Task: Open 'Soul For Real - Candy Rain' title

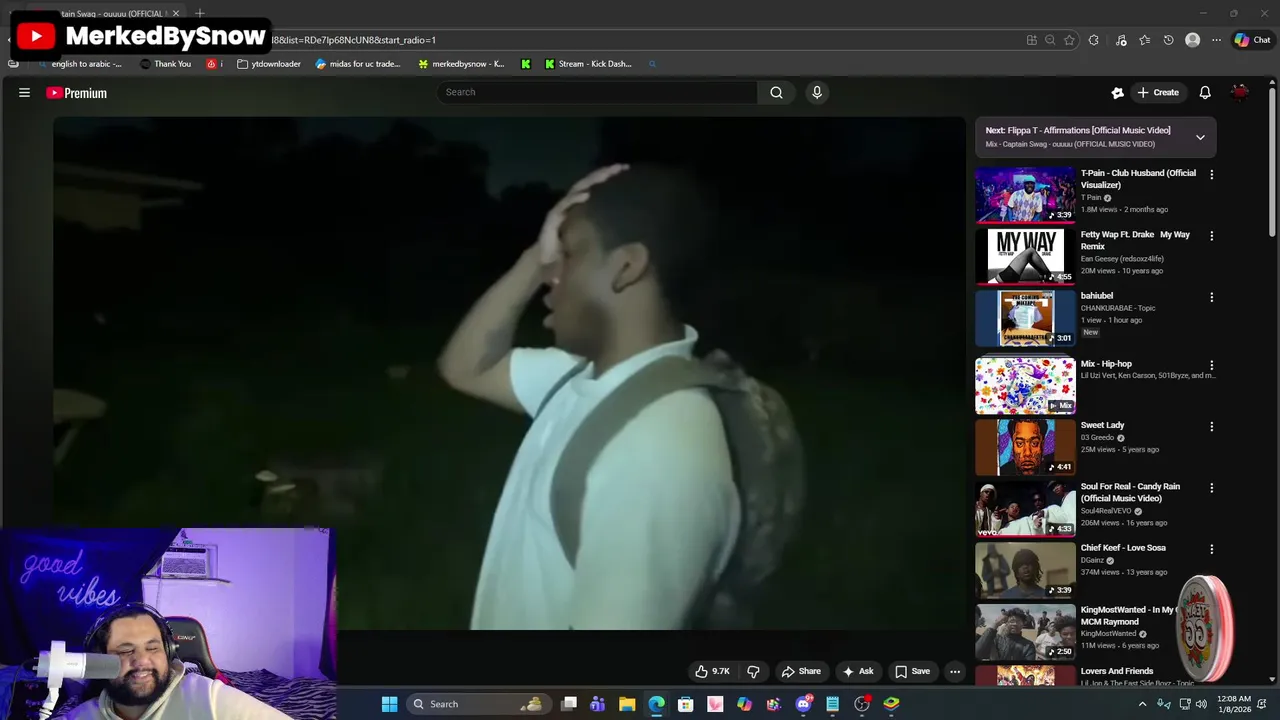Action: (x=1130, y=492)
